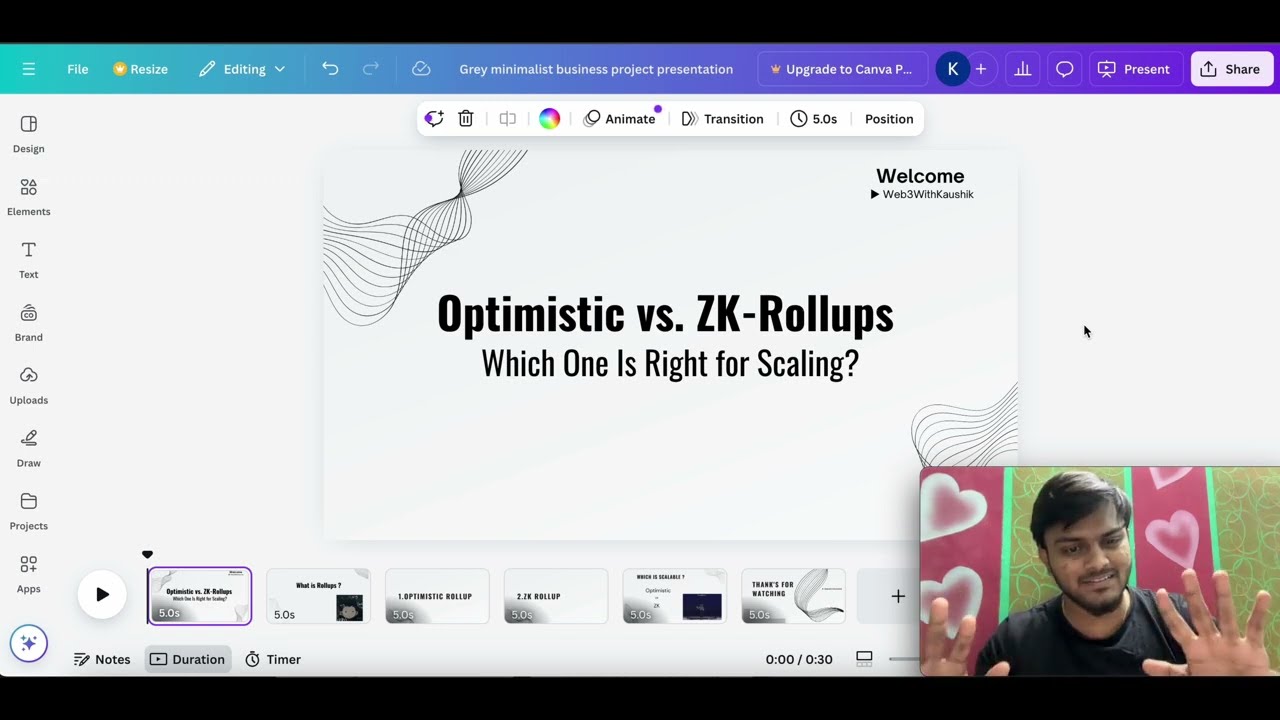Open the Uploads sidebar tab
This screenshot has height=720, width=1280.
click(29, 386)
